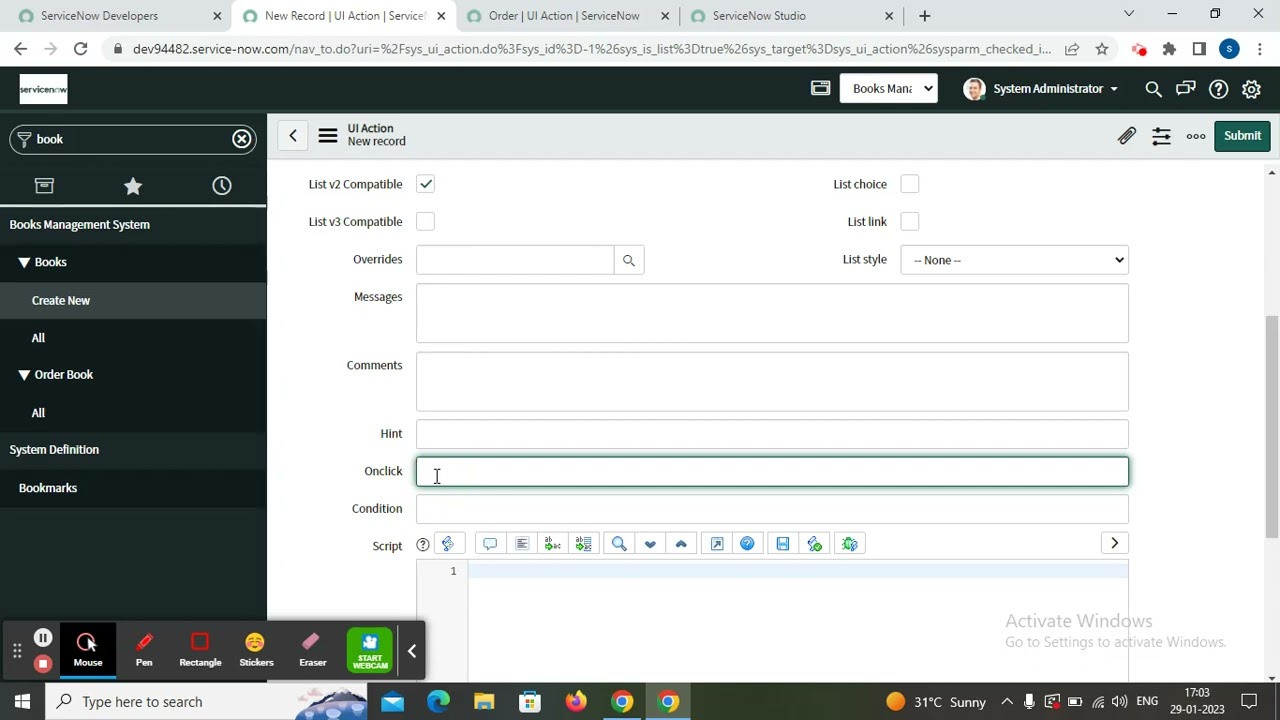Click find previous up-arrow icon

pos(681,544)
